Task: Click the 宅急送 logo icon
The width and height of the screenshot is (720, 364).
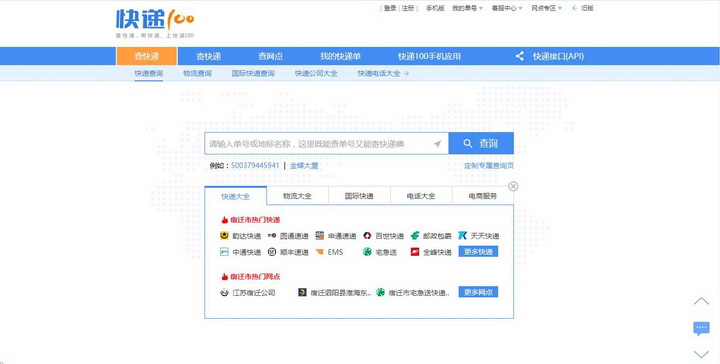Action: [367, 252]
